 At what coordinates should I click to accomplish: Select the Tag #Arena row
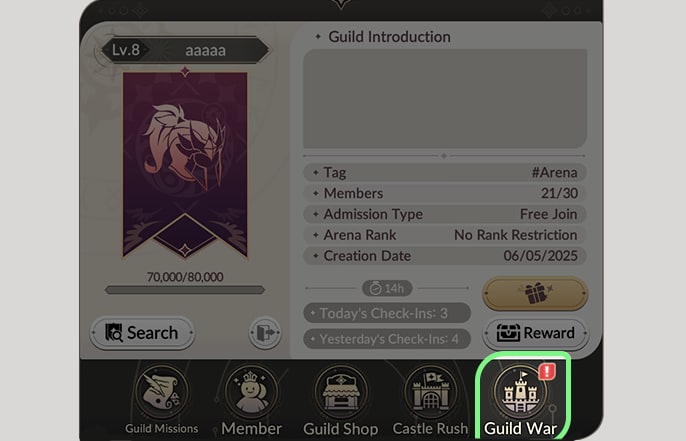(445, 172)
